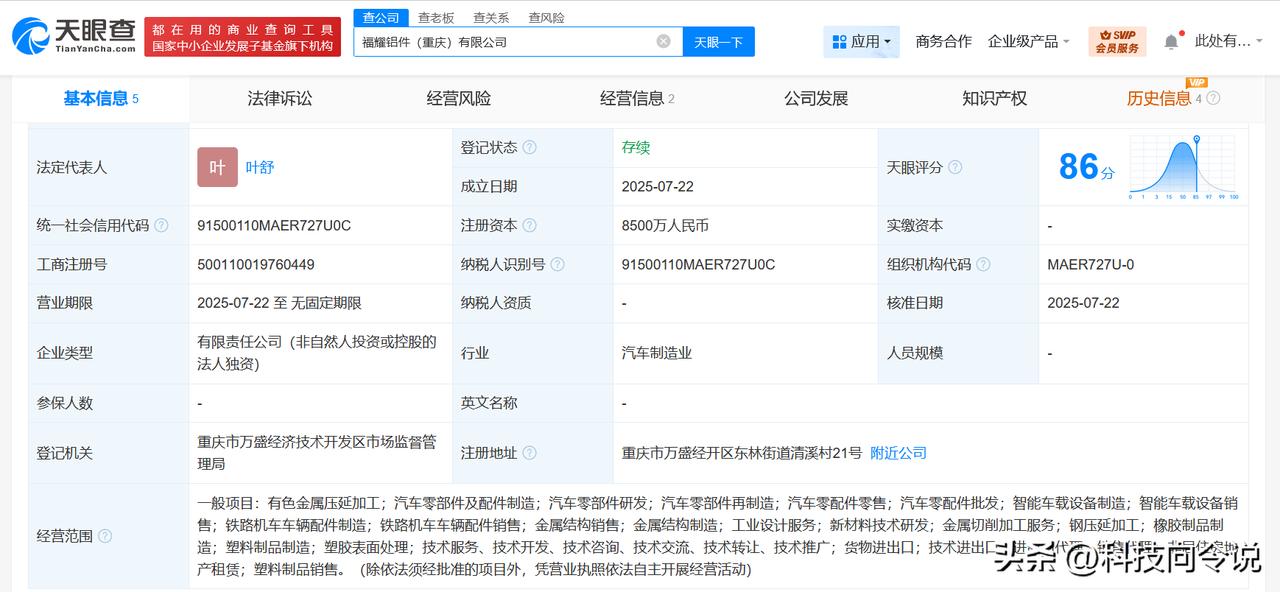The height and width of the screenshot is (592, 1280).
Task: Open notifications bell icon
Action: pyautogui.click(x=1171, y=41)
